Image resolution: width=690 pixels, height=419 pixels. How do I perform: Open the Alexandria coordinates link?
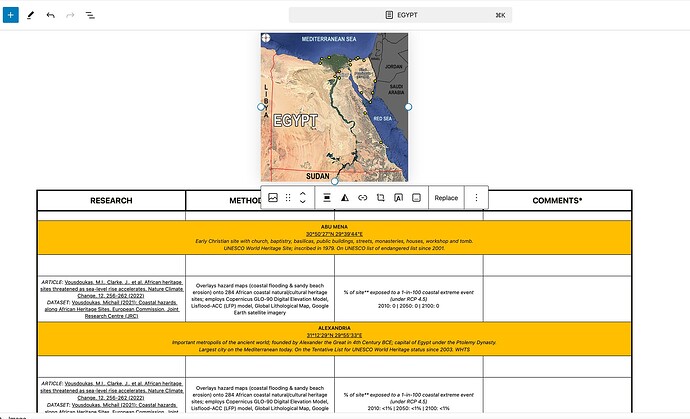point(334,335)
